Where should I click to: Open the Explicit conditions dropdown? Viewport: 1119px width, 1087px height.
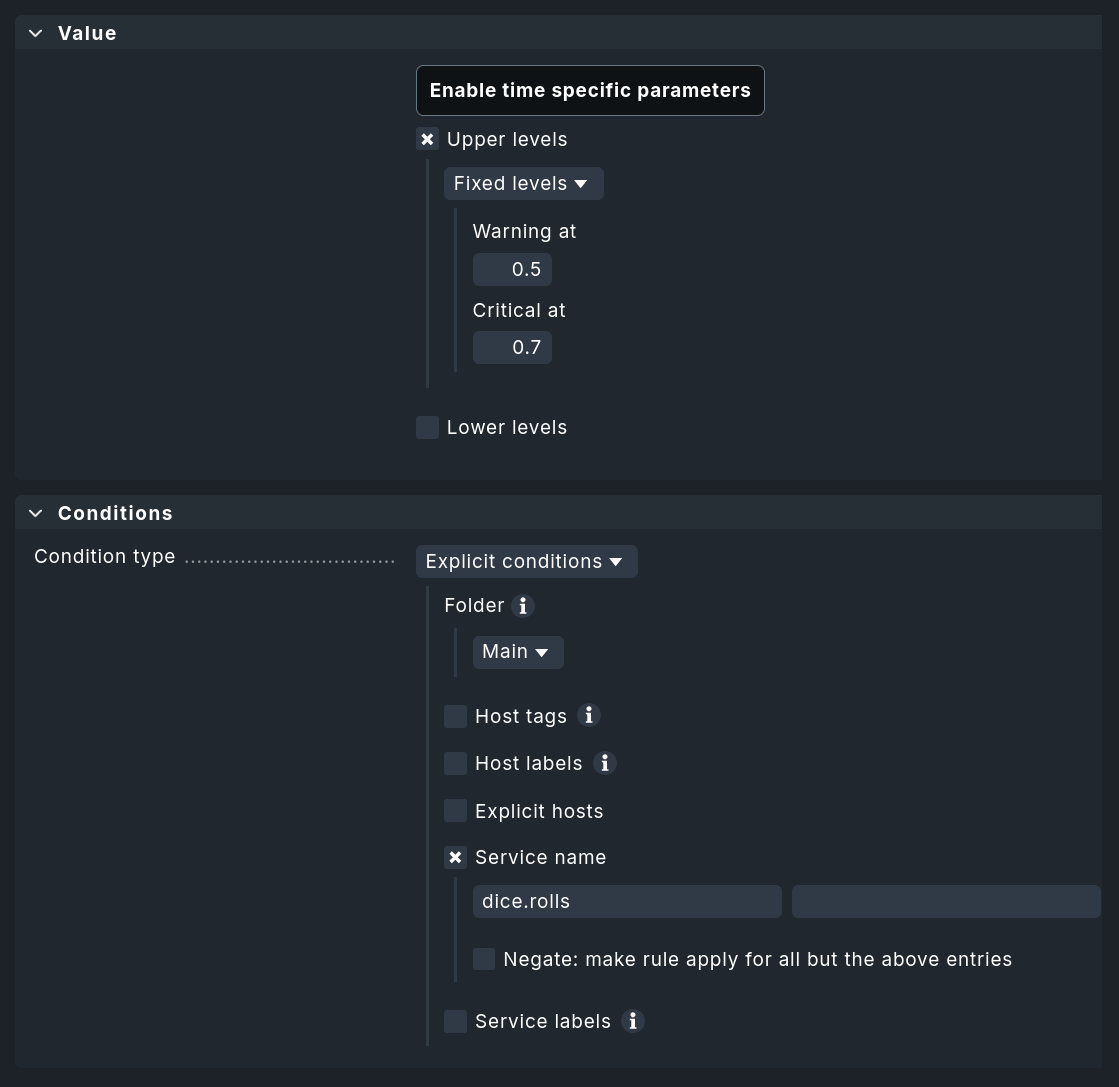(x=526, y=562)
